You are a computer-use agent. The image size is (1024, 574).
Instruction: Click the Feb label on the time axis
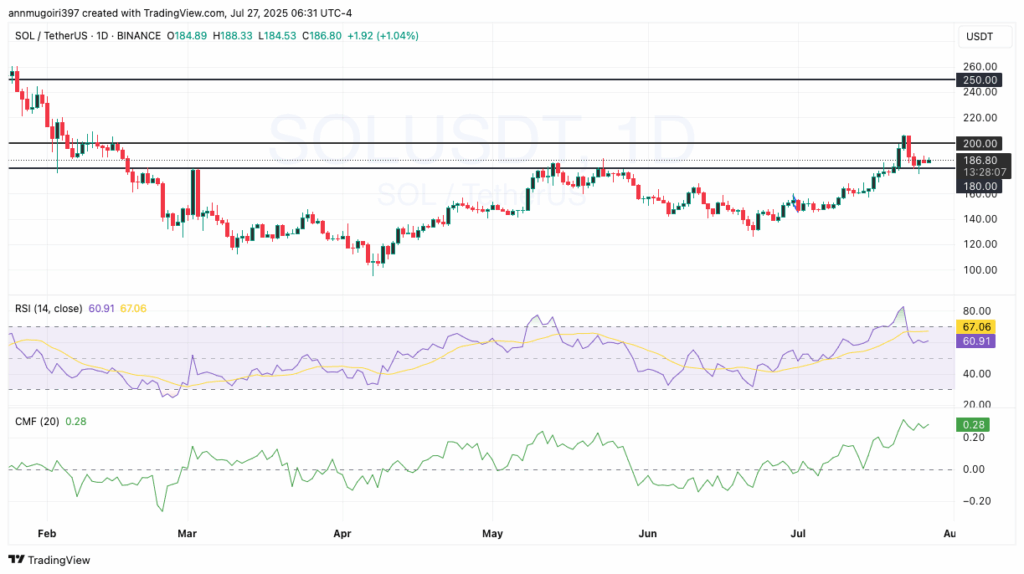(47, 534)
